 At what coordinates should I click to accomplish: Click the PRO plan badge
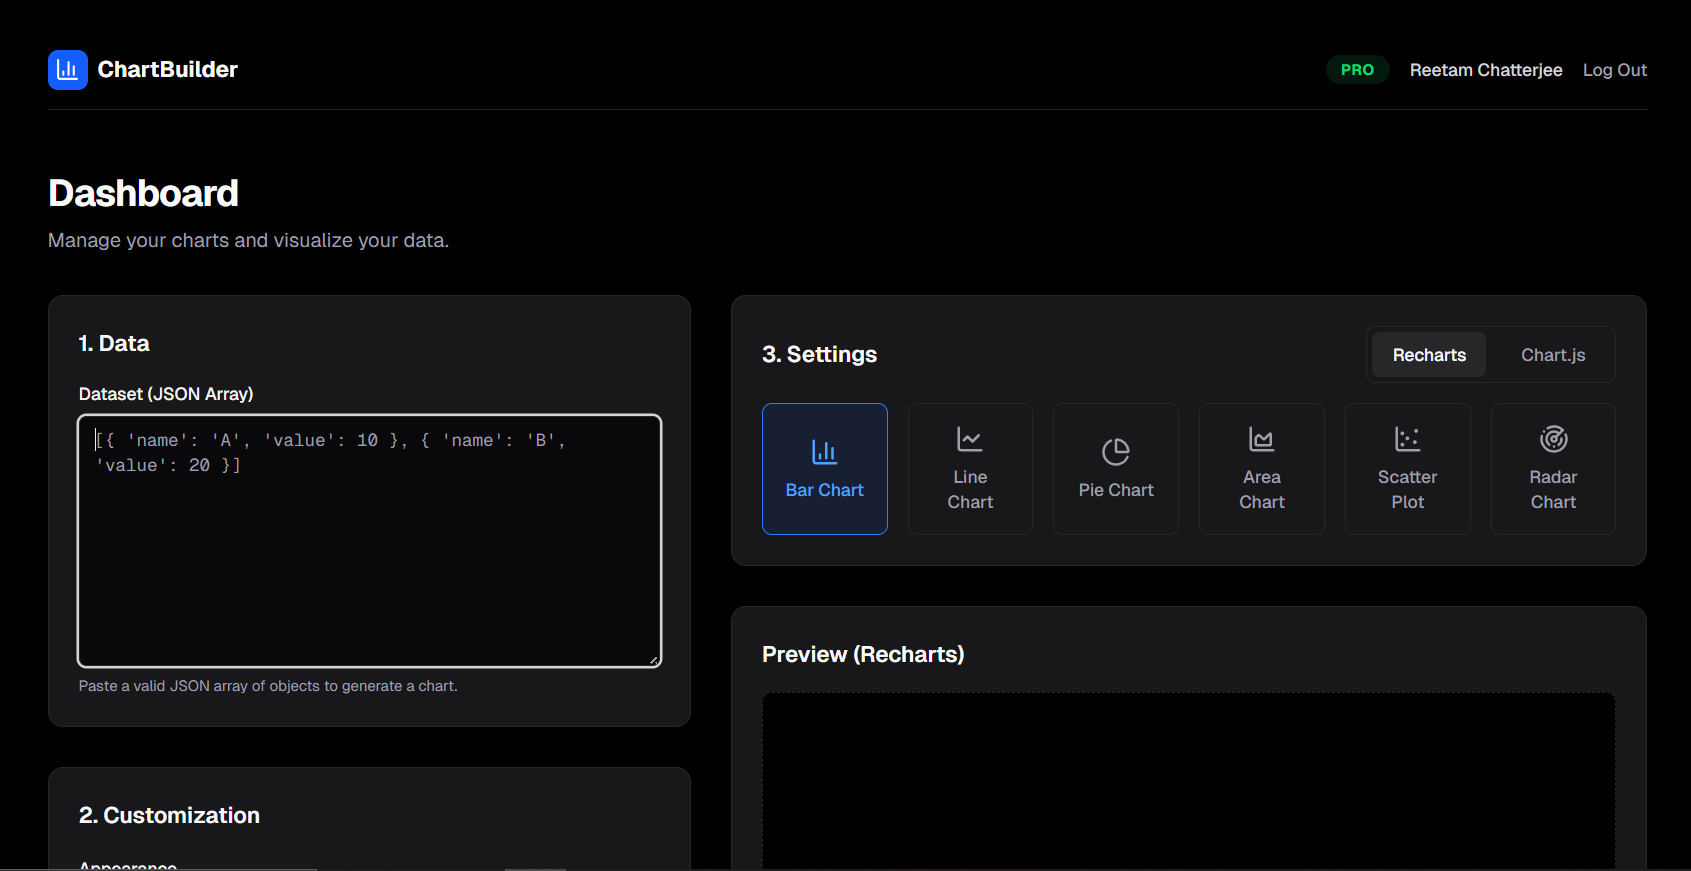[x=1357, y=70]
